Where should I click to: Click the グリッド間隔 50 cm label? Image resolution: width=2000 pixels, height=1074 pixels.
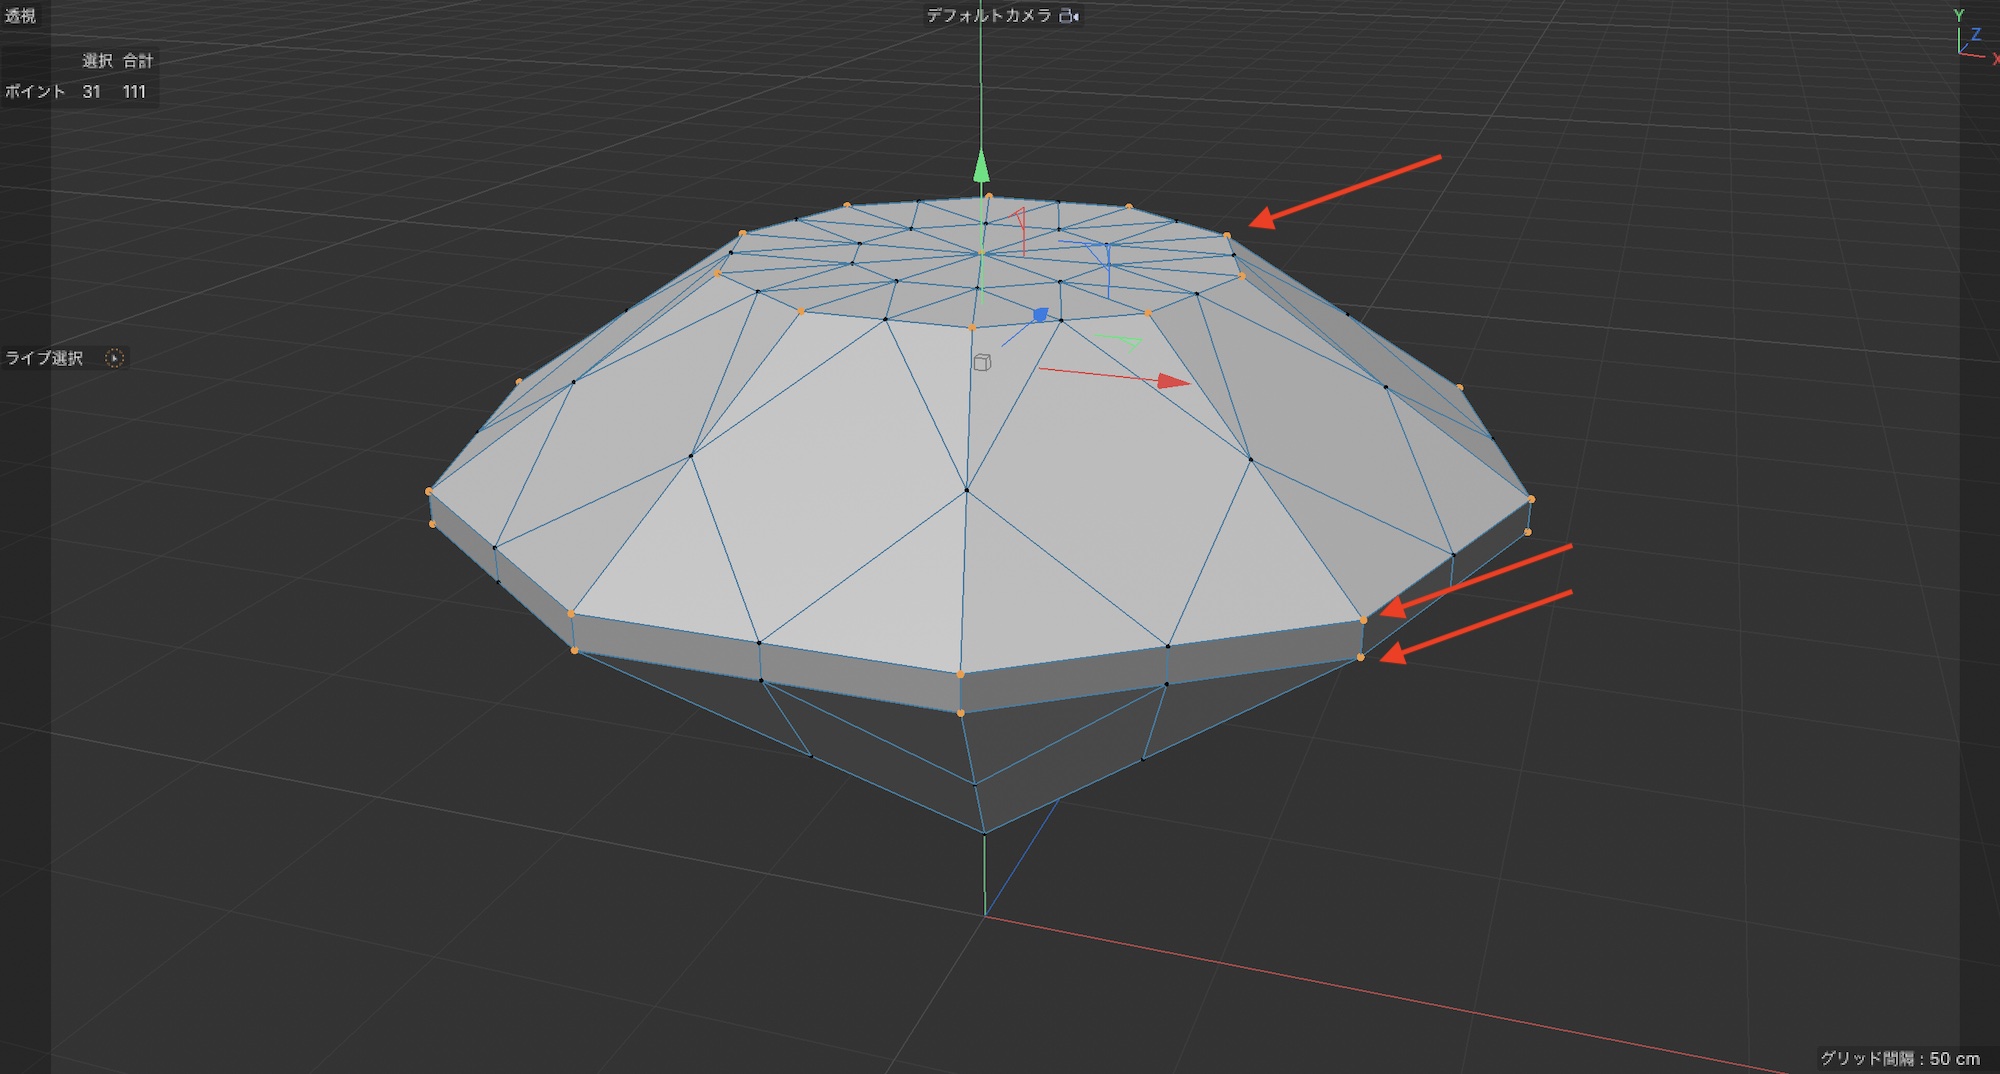coord(1899,1058)
